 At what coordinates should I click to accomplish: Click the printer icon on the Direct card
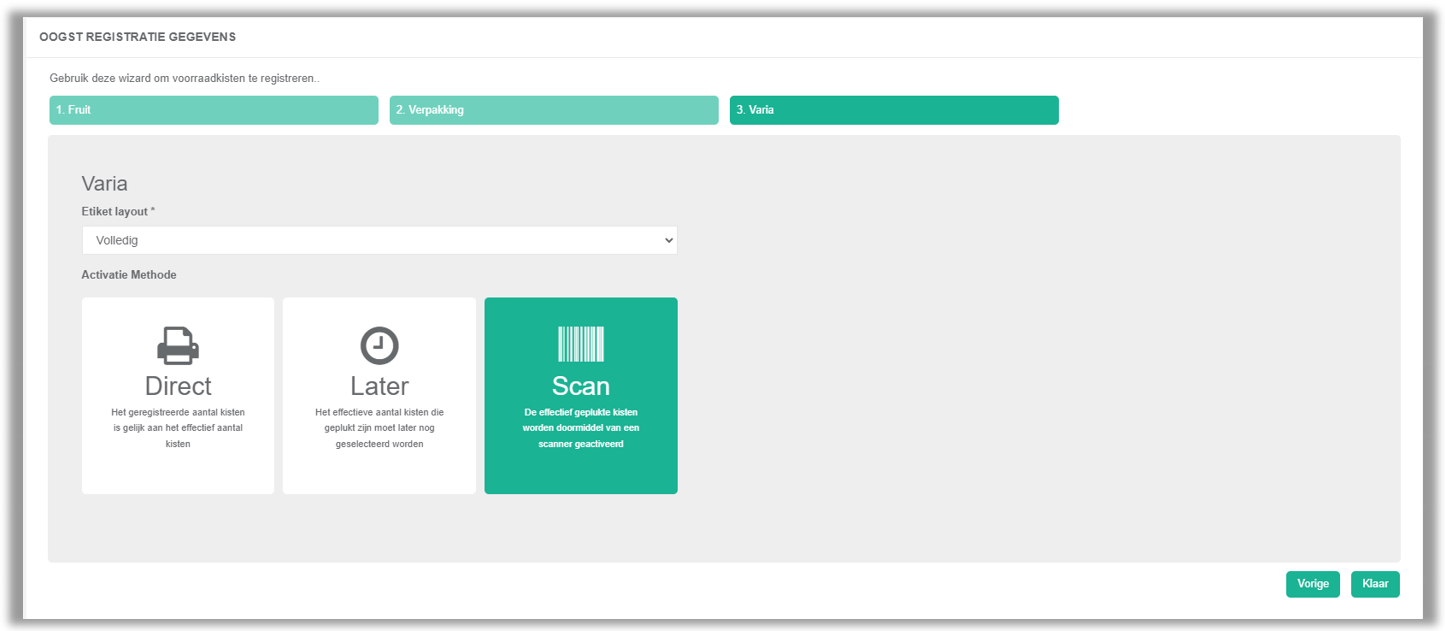tap(178, 345)
